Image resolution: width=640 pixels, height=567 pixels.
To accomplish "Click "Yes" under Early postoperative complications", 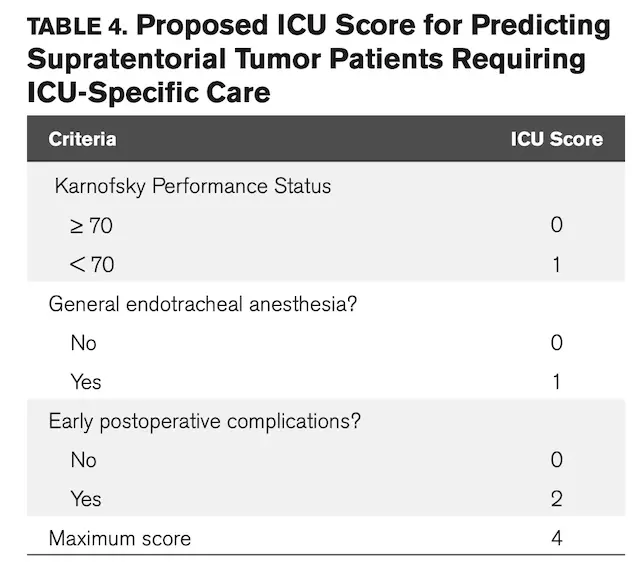I will point(86,499).
